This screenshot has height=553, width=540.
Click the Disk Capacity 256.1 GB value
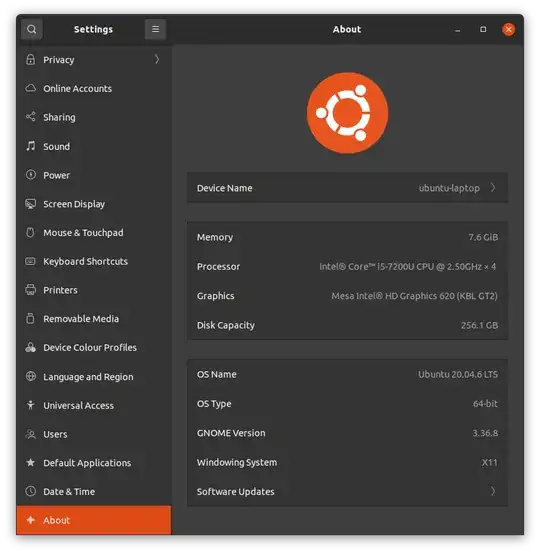(479, 325)
